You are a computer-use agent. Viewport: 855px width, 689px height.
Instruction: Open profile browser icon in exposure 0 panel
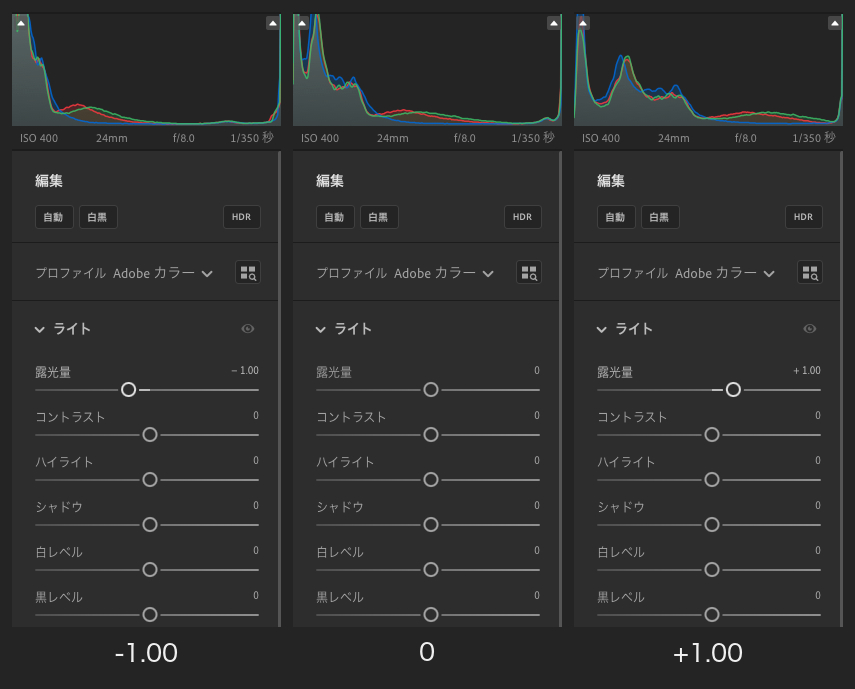pyautogui.click(x=528, y=273)
